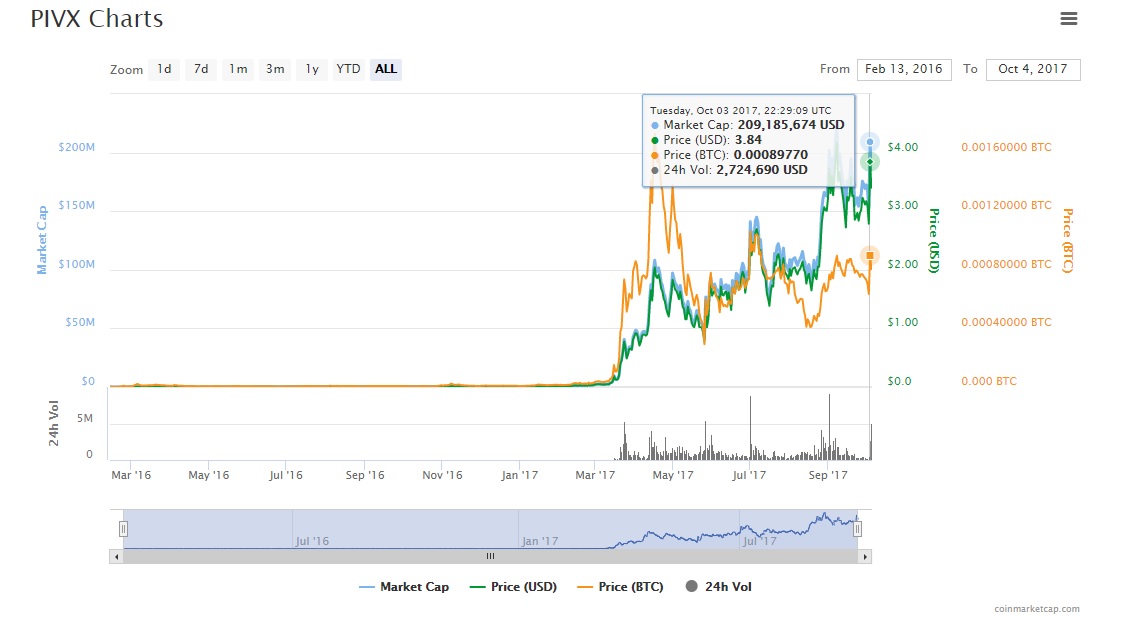Click the right navigator range handle
This screenshot has width=1122, height=617.
pyautogui.click(x=857, y=529)
